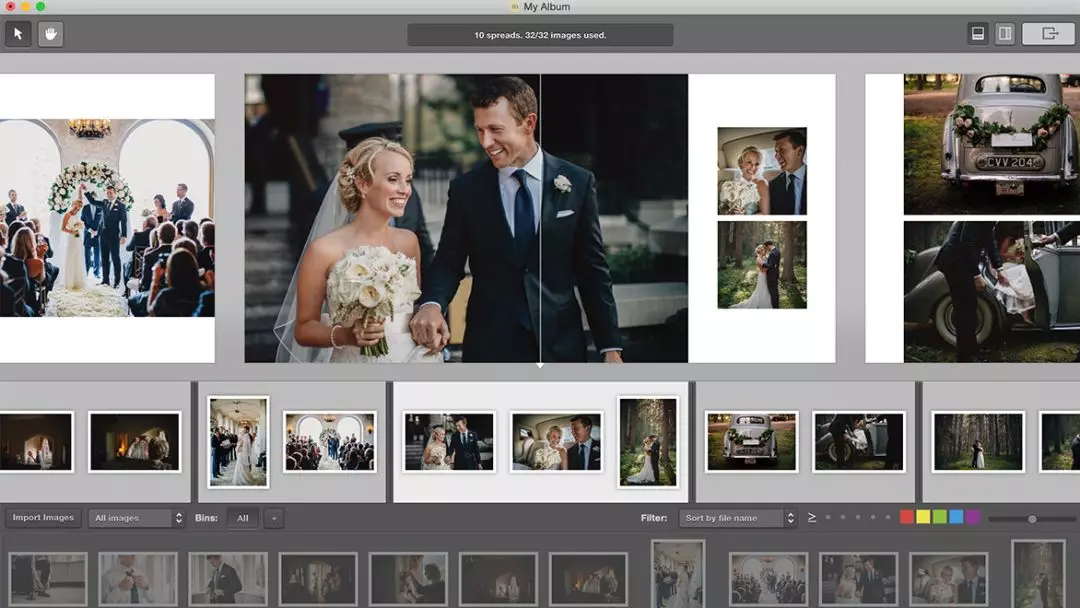Click the export album icon

(1049, 34)
